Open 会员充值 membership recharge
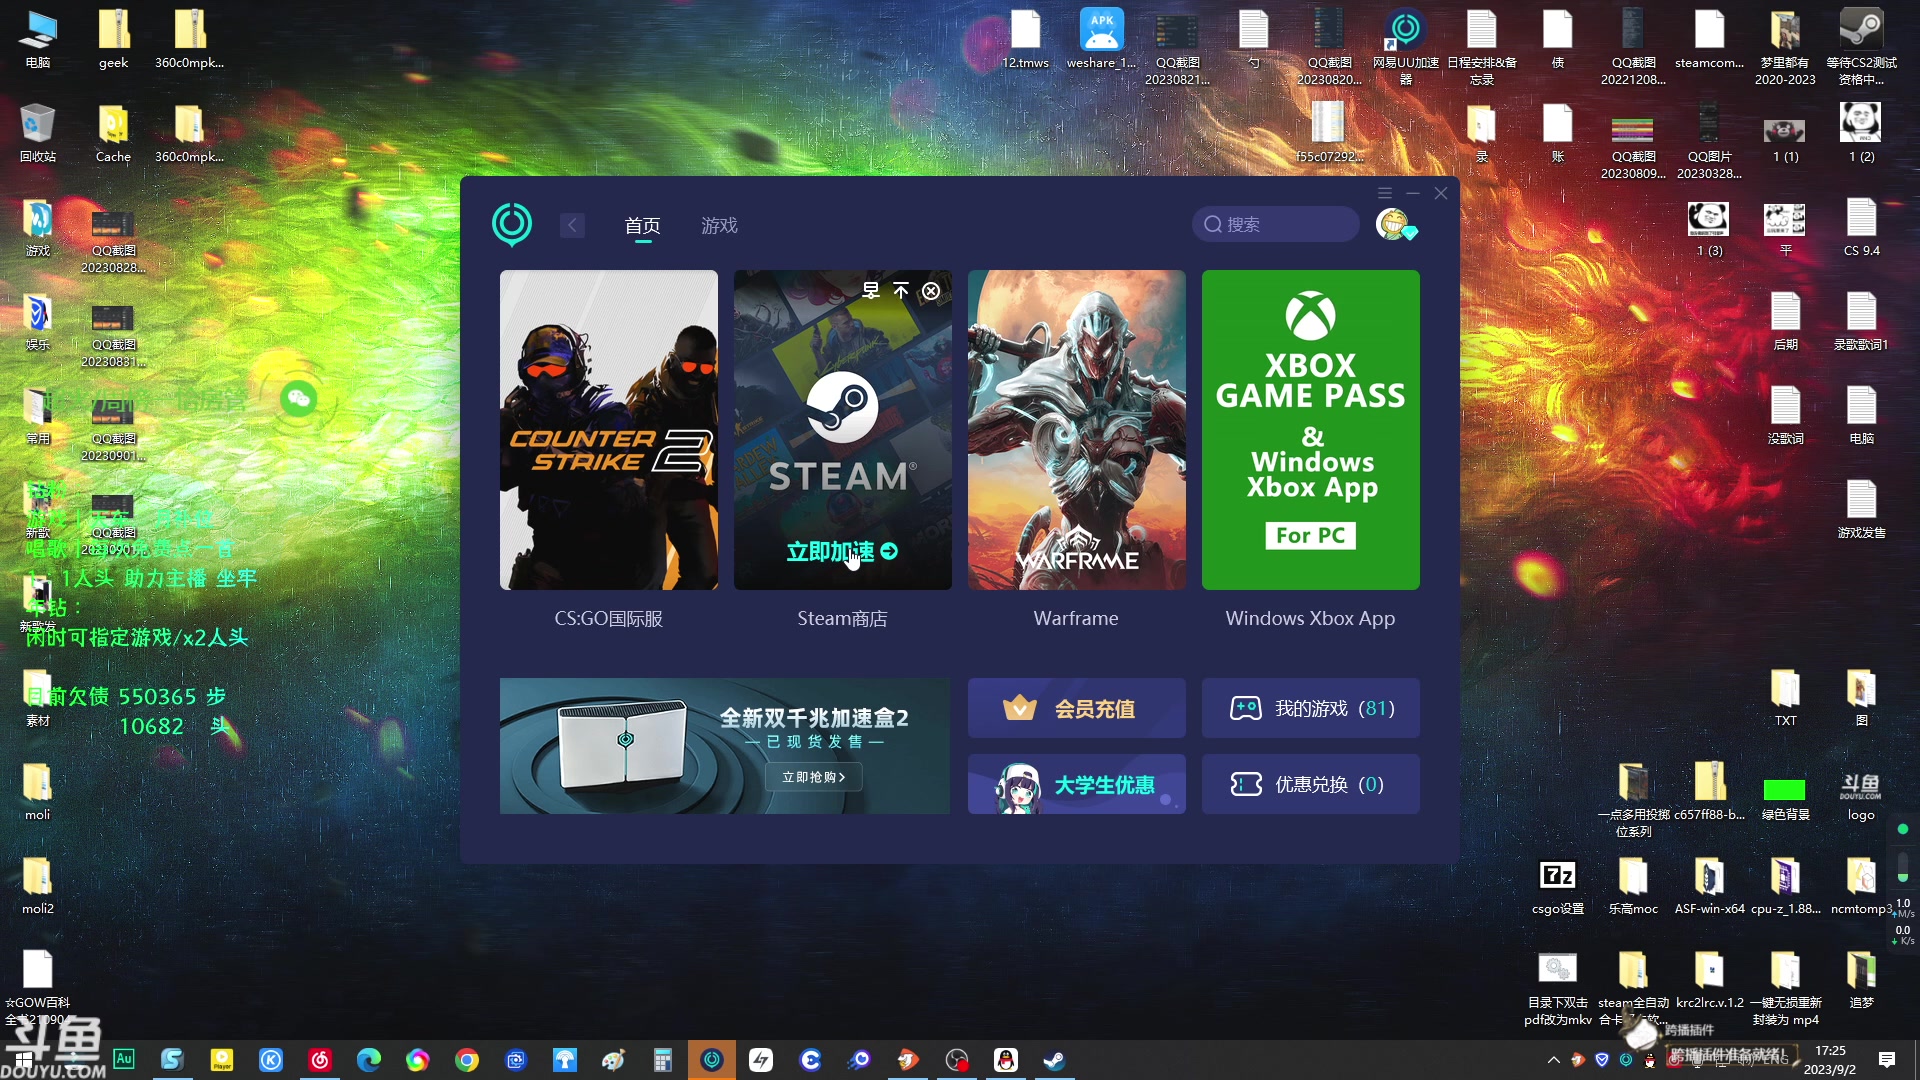This screenshot has width=1920, height=1080. (1077, 708)
